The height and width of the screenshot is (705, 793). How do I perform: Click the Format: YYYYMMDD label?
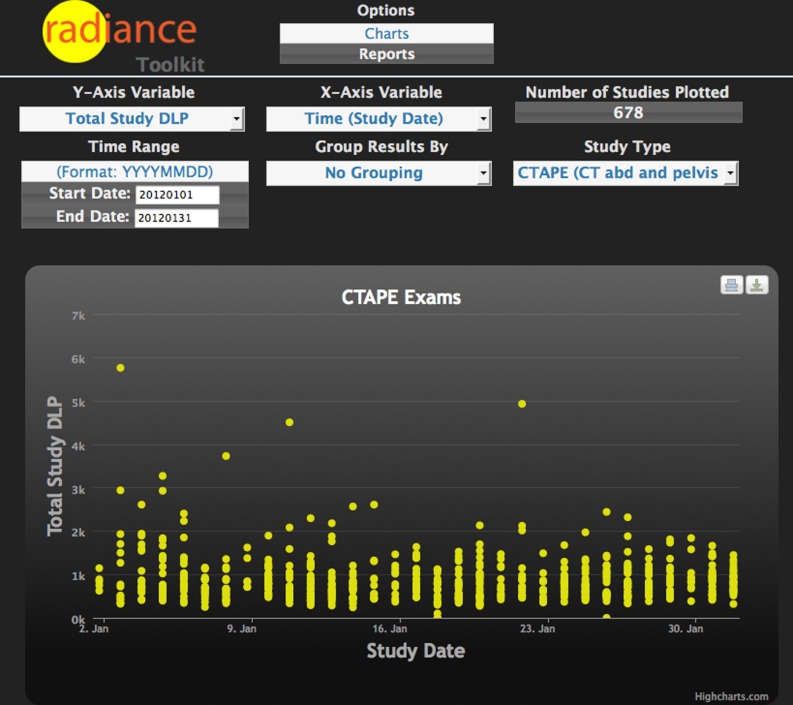pyautogui.click(x=134, y=172)
